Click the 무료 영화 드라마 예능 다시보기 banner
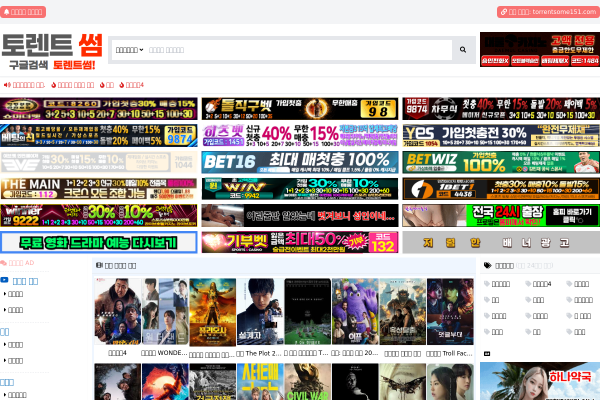The width and height of the screenshot is (600, 400). pos(99,242)
